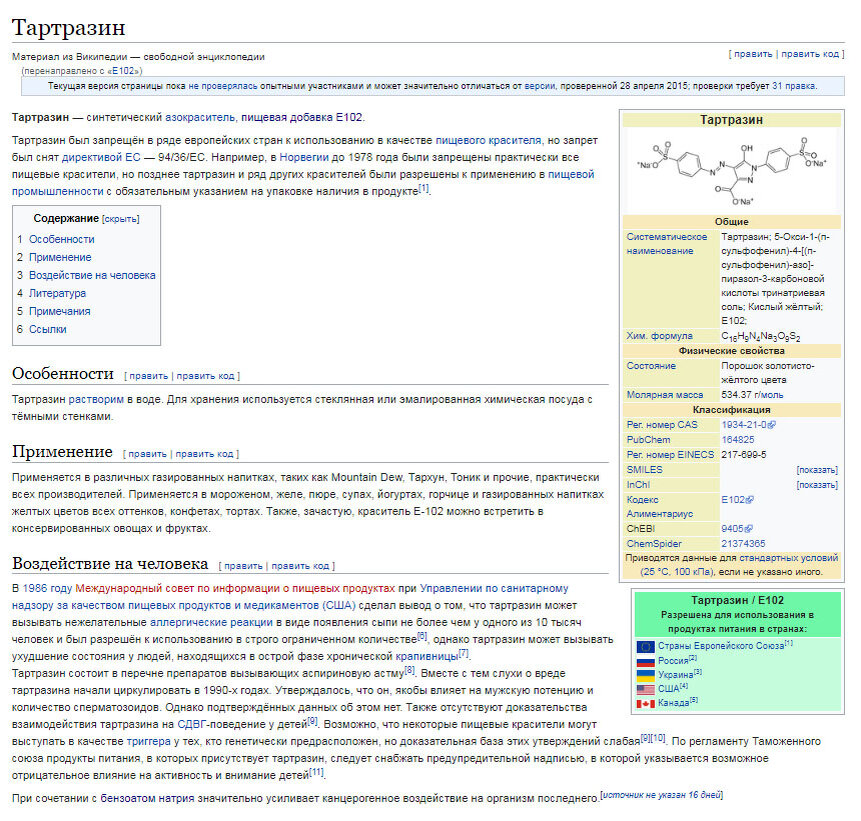The image size is (861, 821).
Task: Open the 'аллергические реакции' link
Action: pos(211,623)
